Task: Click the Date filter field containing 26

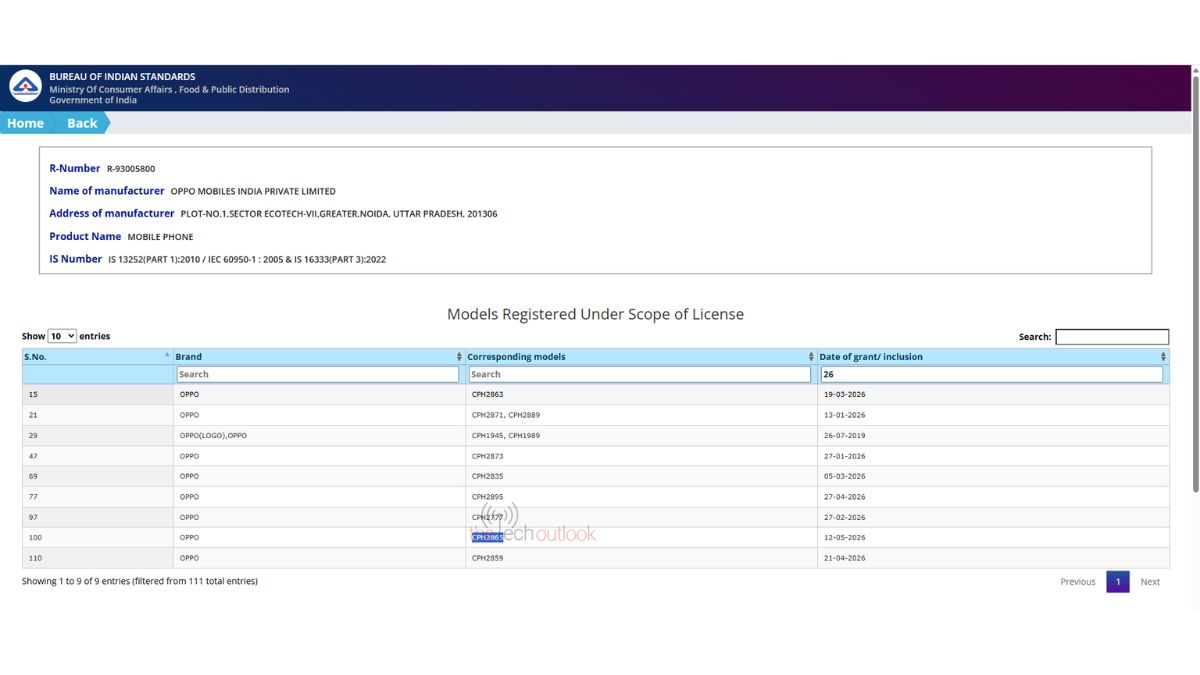Action: pyautogui.click(x=992, y=374)
